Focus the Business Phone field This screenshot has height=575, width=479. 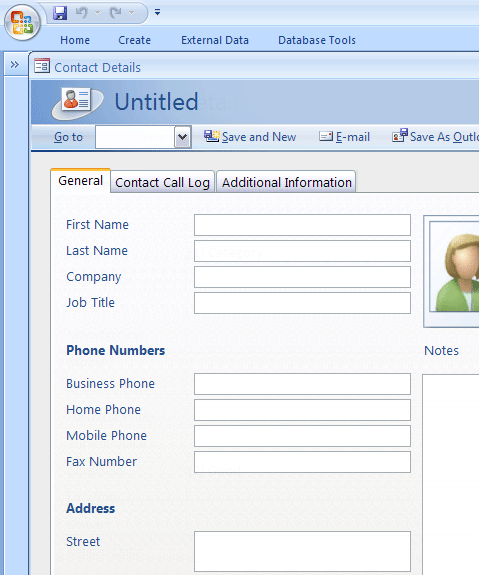tap(302, 384)
